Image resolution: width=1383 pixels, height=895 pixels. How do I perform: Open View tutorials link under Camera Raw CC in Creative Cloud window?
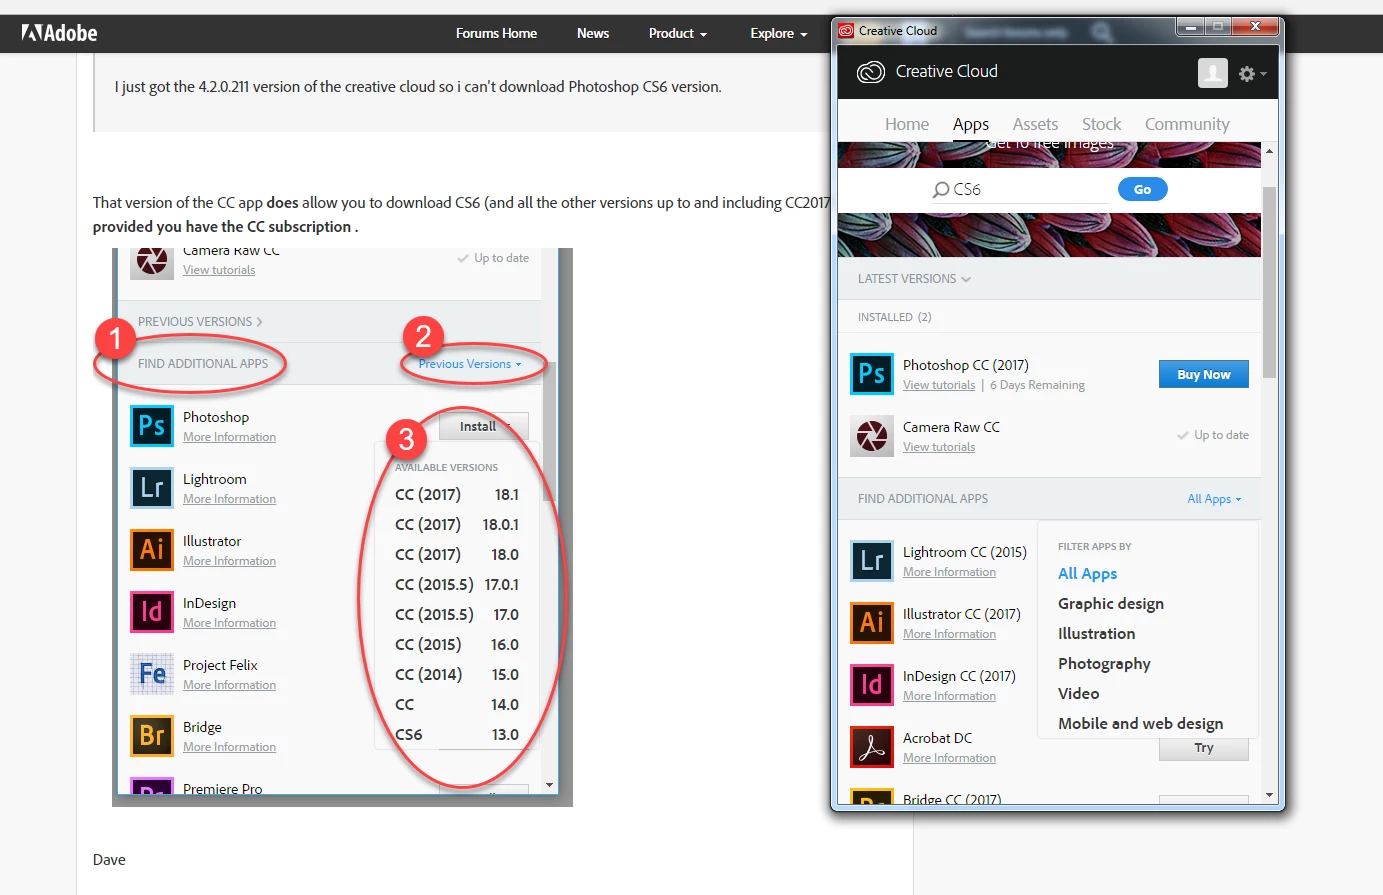pyautogui.click(x=939, y=447)
